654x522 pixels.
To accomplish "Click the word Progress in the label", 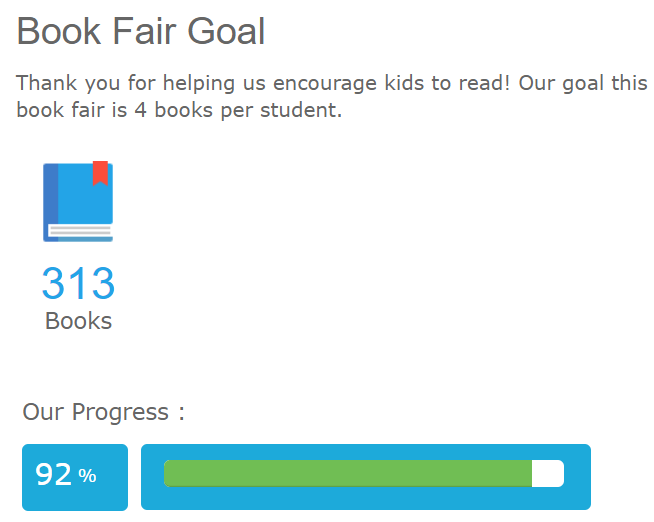I will pos(120,412).
